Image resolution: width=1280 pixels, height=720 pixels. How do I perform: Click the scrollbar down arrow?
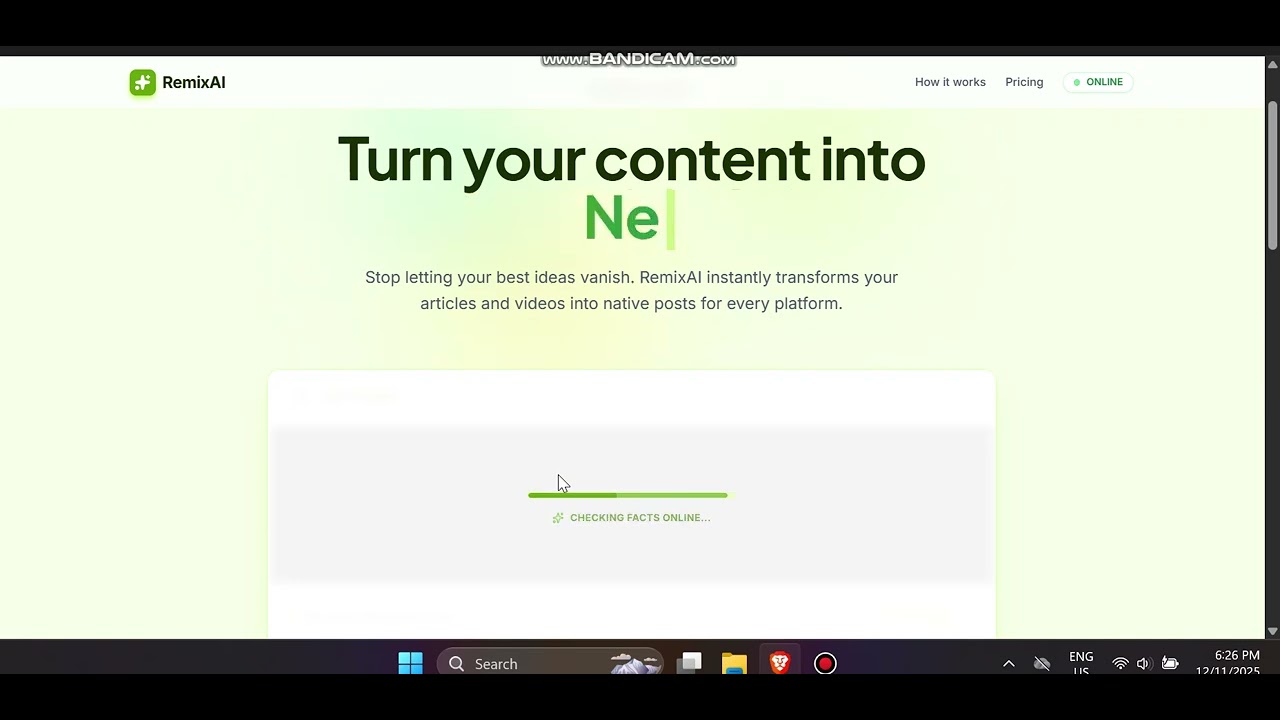(x=1272, y=631)
